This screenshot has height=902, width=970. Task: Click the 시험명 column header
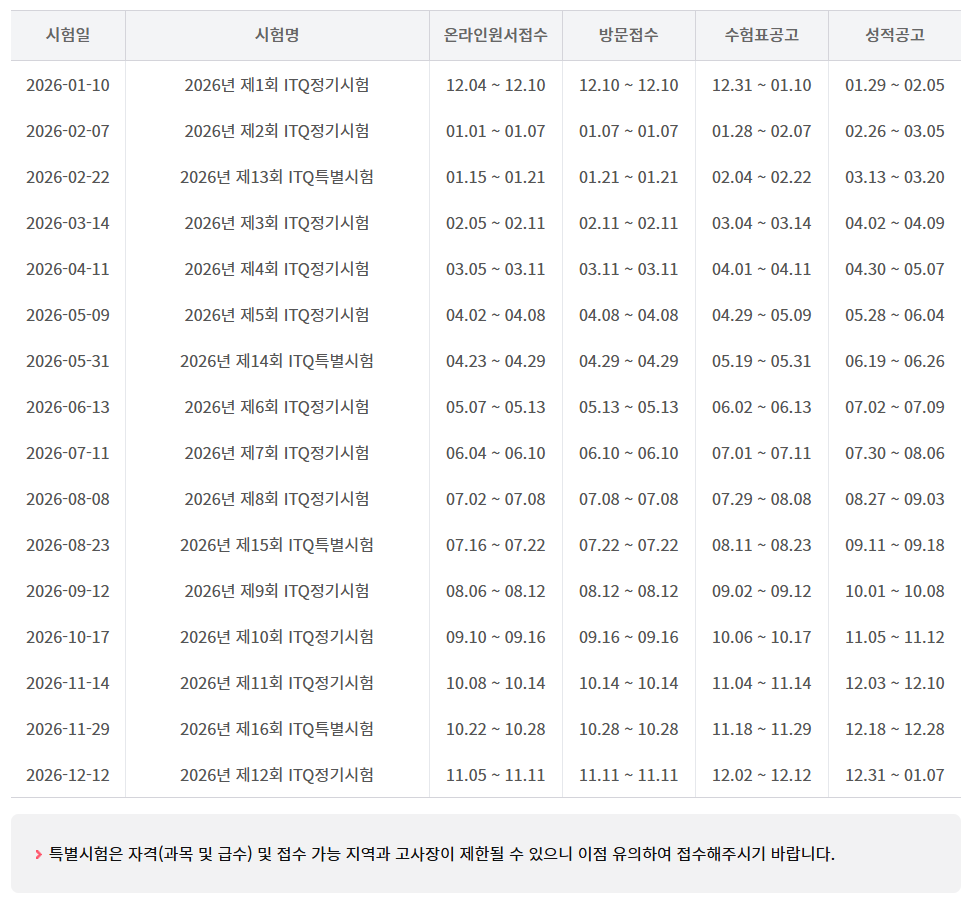[277, 35]
